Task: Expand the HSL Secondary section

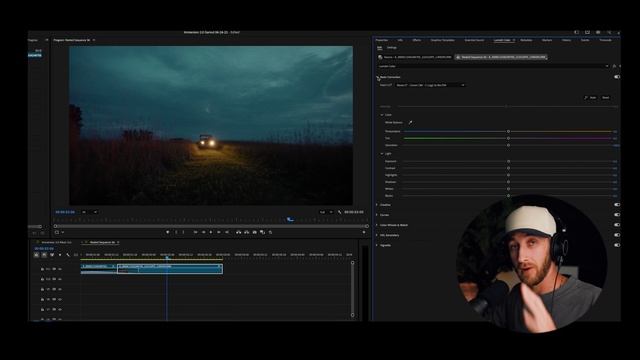Action: click(x=377, y=235)
